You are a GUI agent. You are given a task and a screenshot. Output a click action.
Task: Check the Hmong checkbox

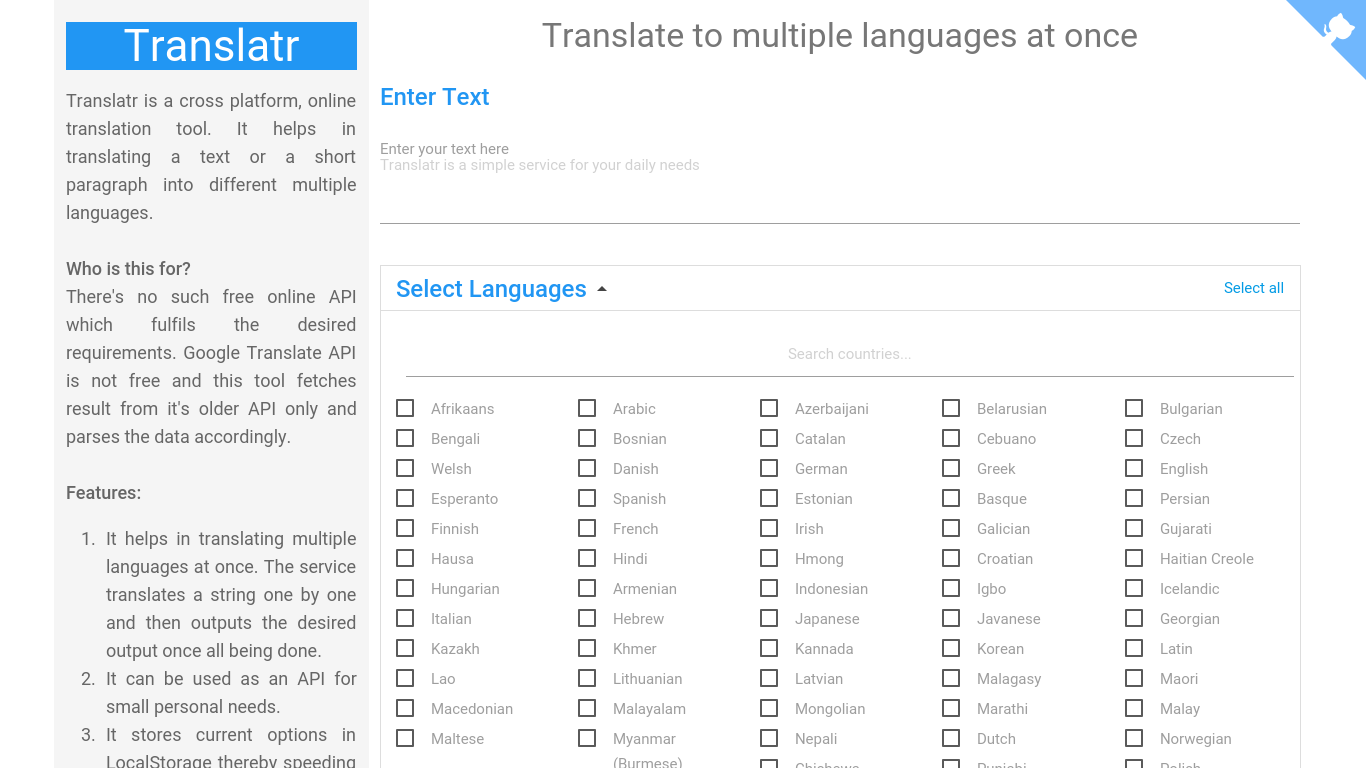769,558
